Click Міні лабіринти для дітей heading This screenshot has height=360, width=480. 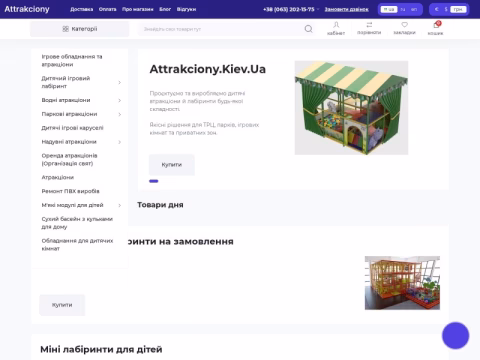101,349
